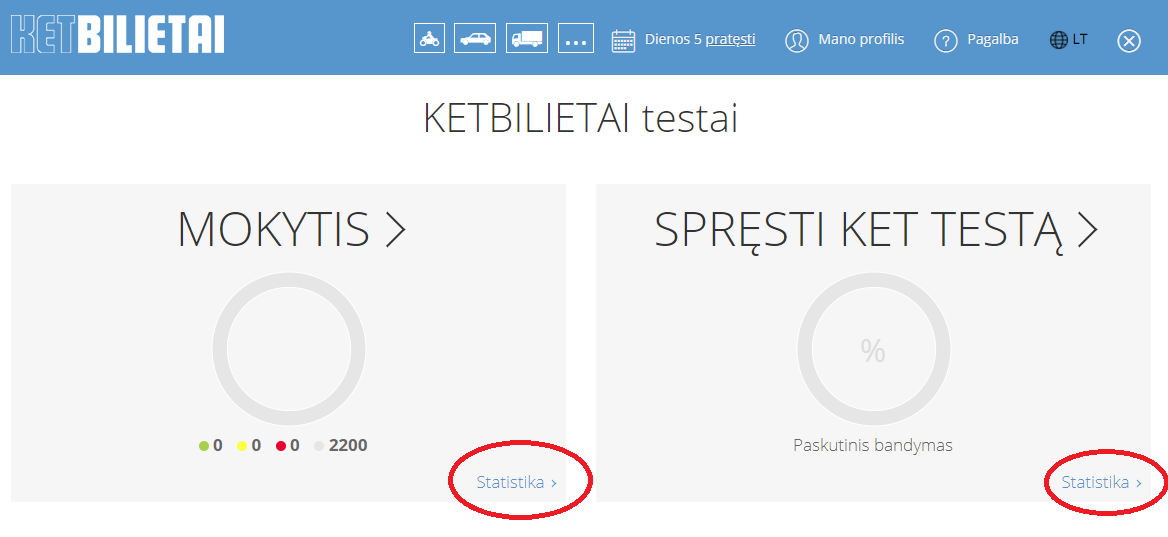The image size is (1168, 537).
Task: Open the MOKYTIS section
Action: [291, 230]
